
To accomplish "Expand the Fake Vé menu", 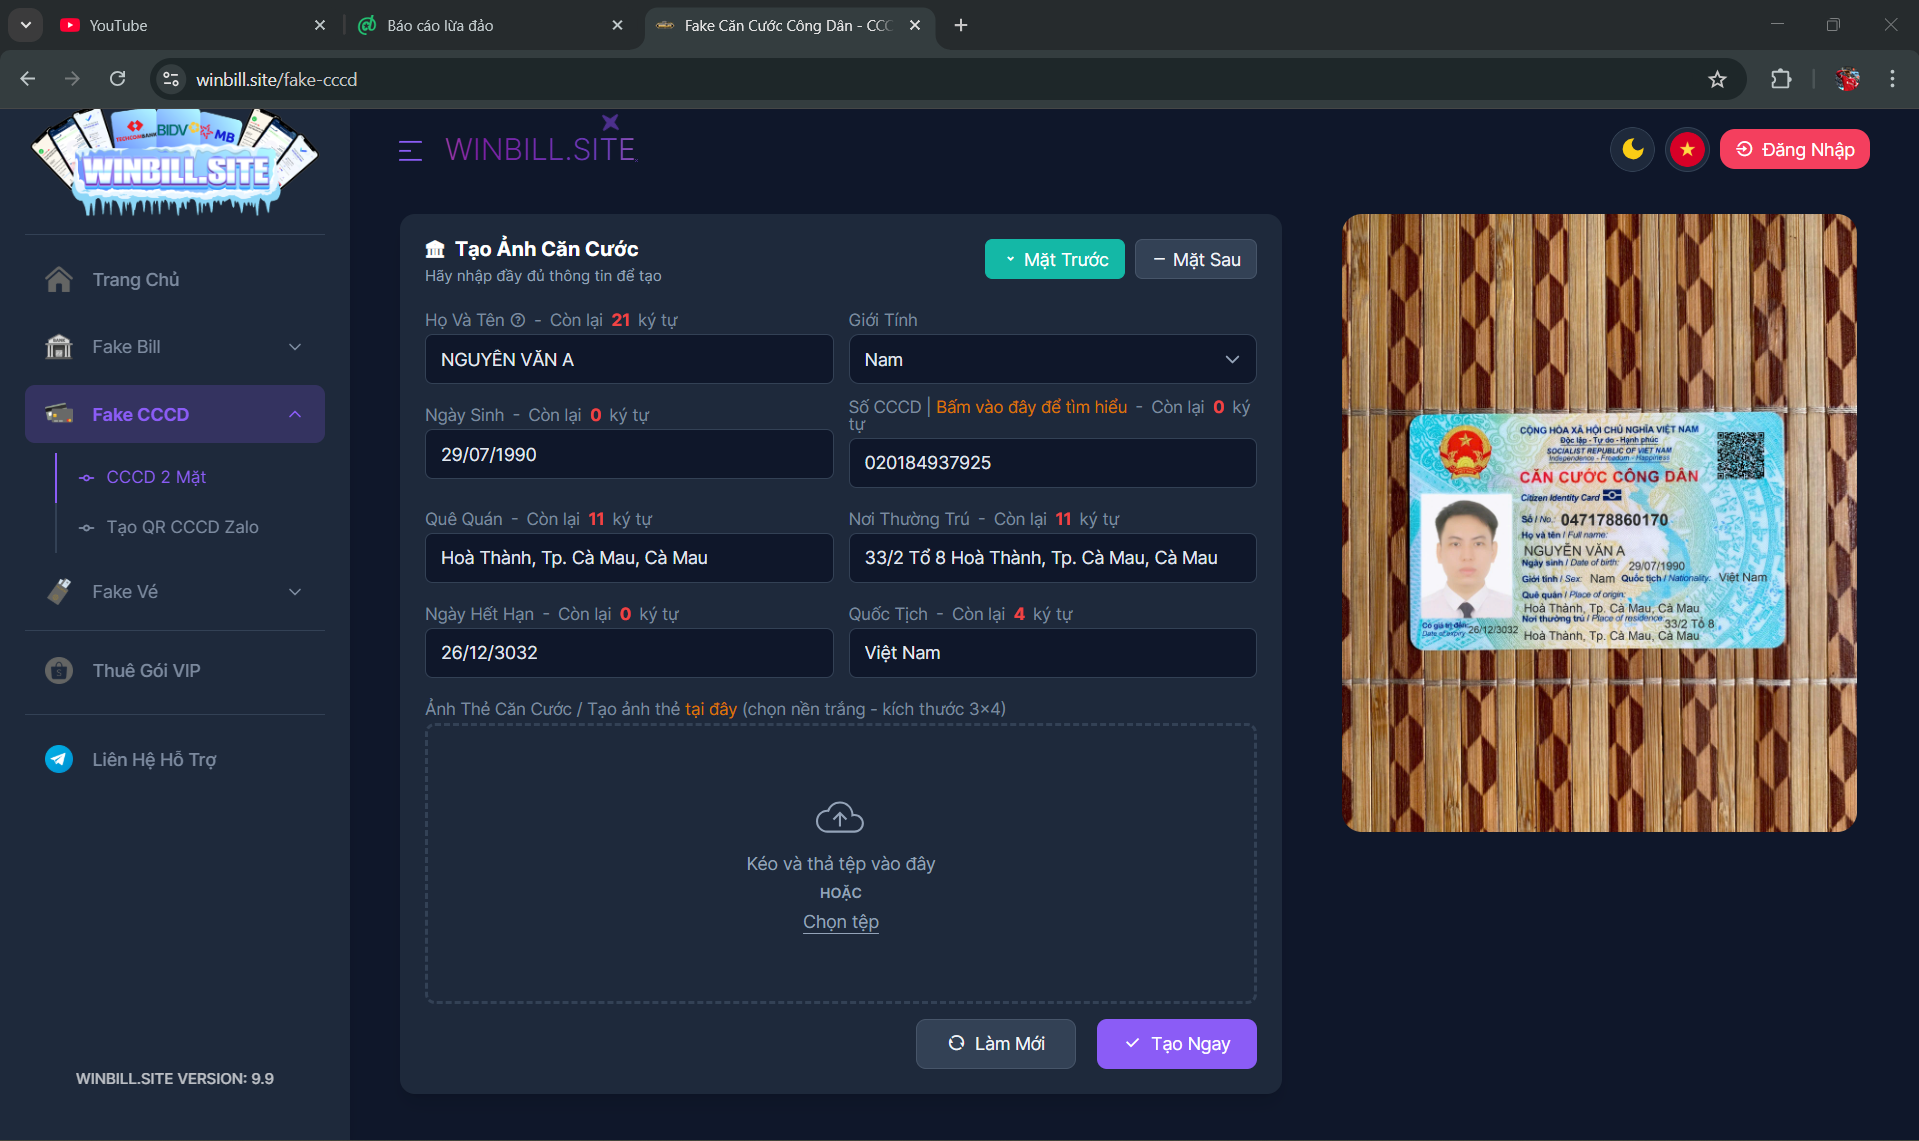I will point(175,591).
